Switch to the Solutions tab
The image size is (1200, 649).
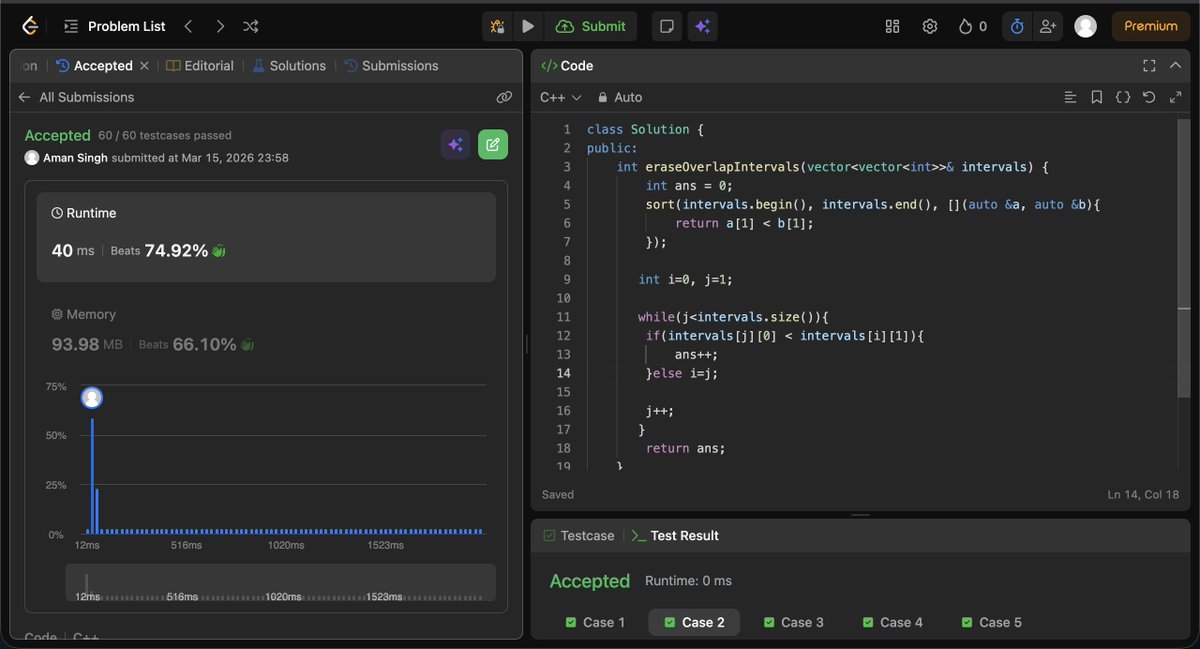288,66
